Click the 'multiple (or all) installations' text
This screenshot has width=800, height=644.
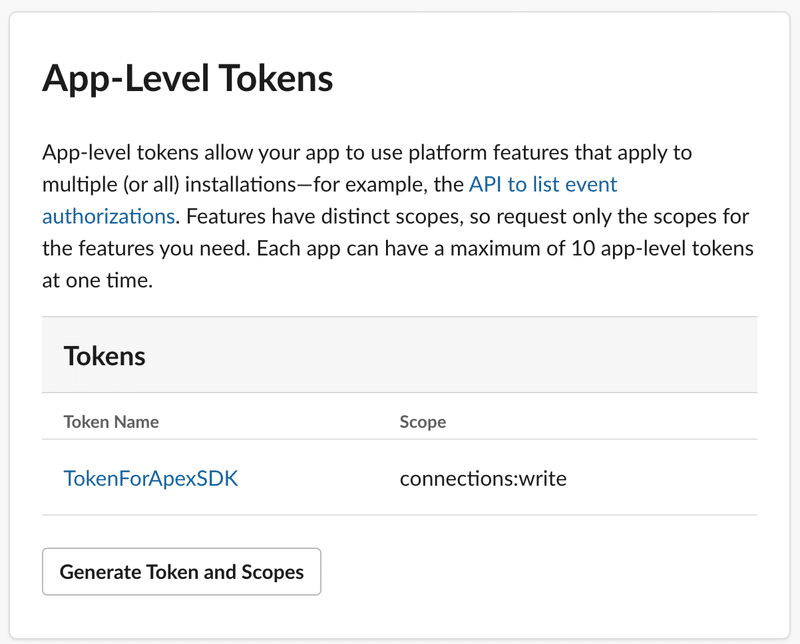pos(169,184)
